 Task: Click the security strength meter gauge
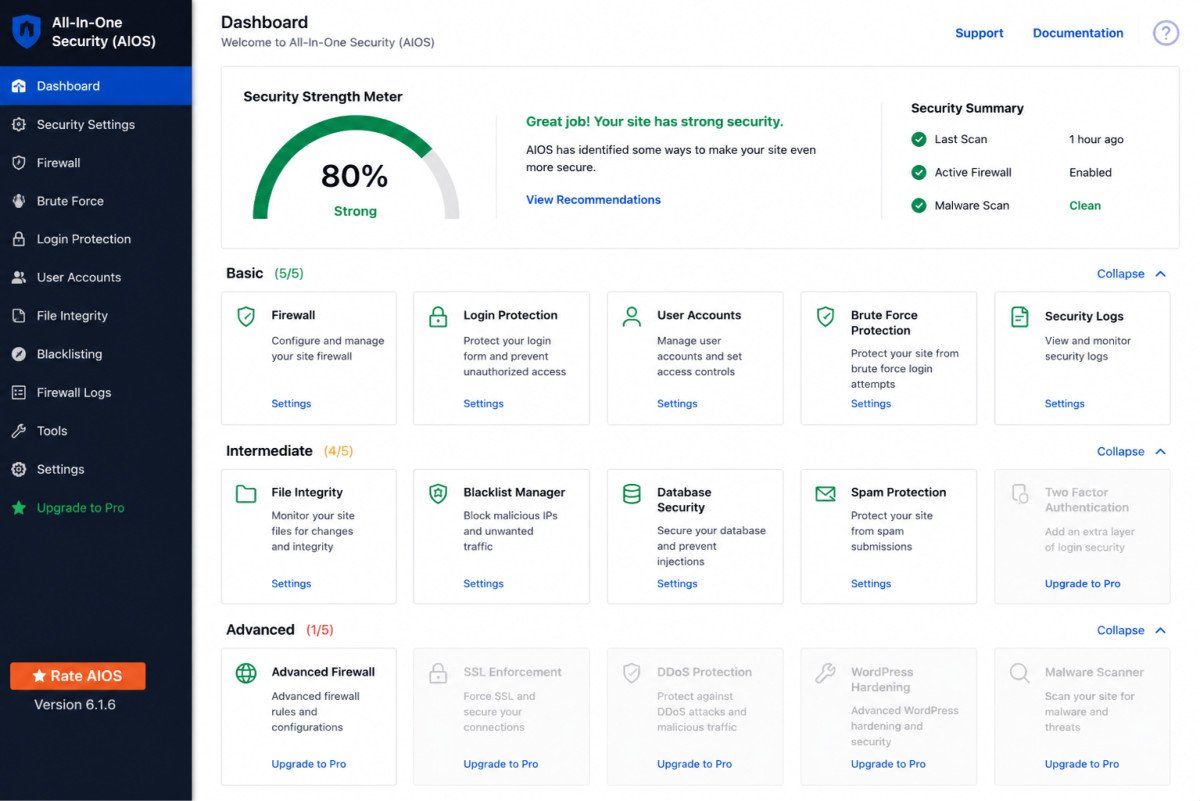pos(356,167)
